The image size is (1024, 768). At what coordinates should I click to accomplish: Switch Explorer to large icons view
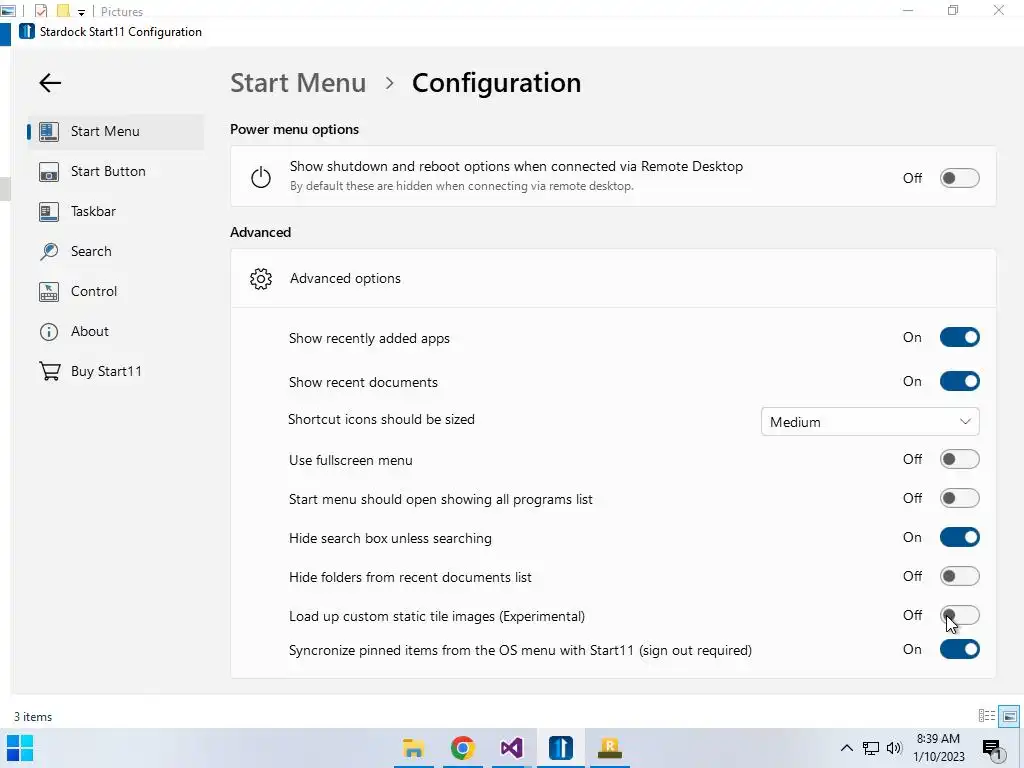(x=1009, y=716)
